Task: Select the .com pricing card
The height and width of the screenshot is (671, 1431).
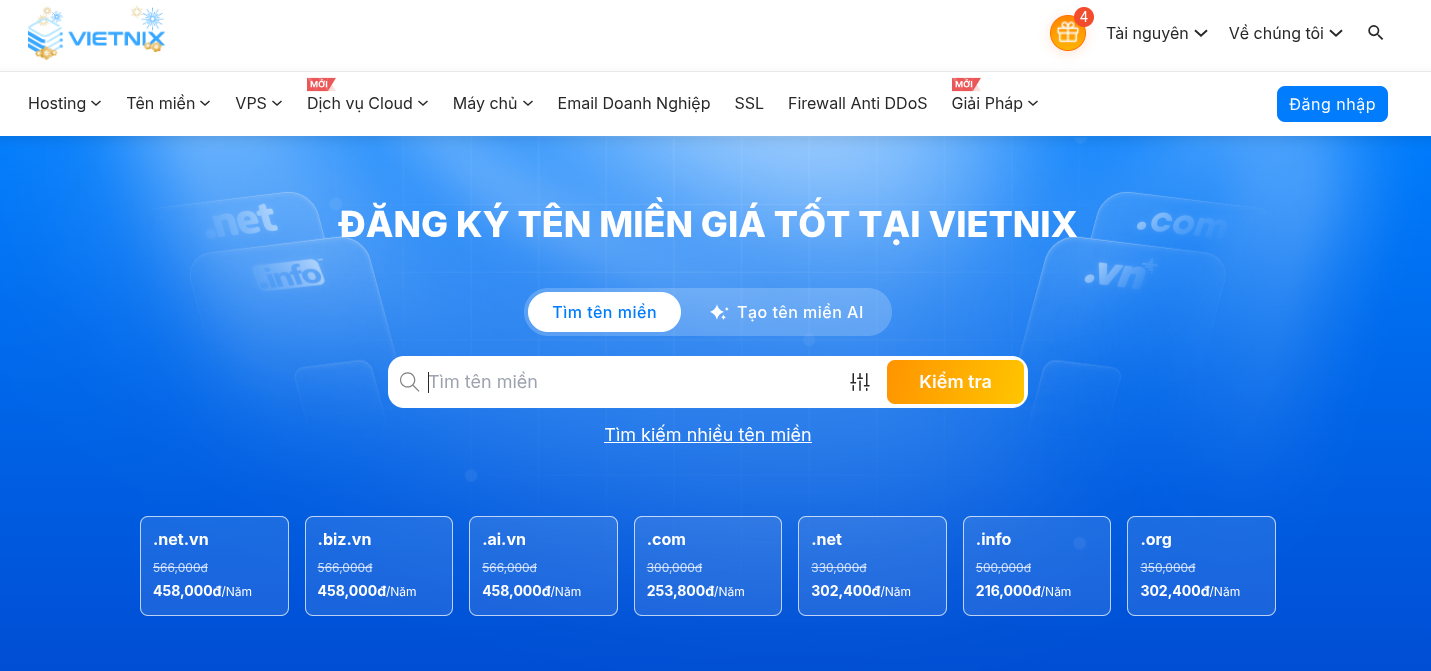Action: click(x=707, y=566)
